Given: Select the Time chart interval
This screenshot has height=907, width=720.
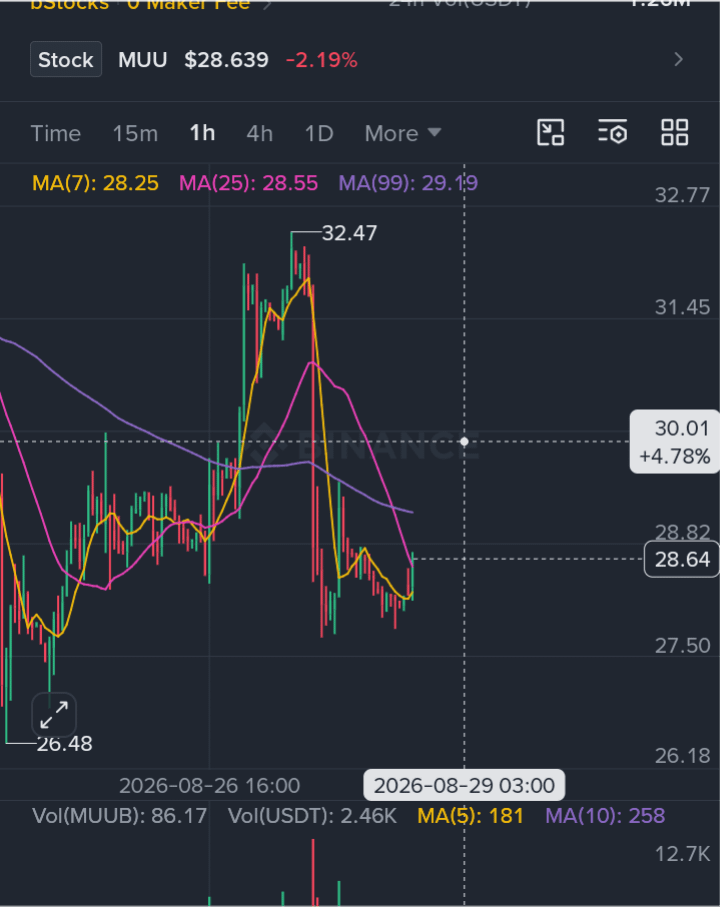Looking at the screenshot, I should coord(56,134).
